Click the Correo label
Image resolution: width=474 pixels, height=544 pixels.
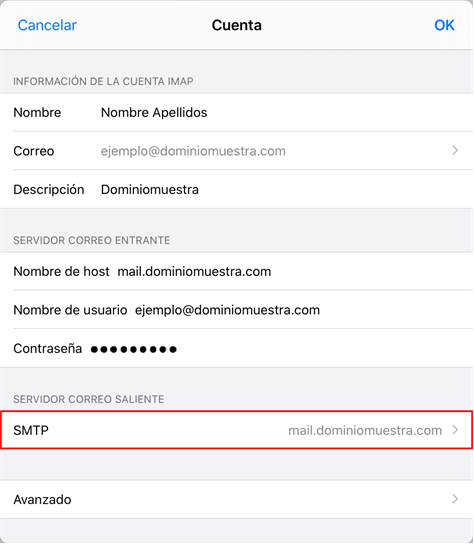coord(34,151)
